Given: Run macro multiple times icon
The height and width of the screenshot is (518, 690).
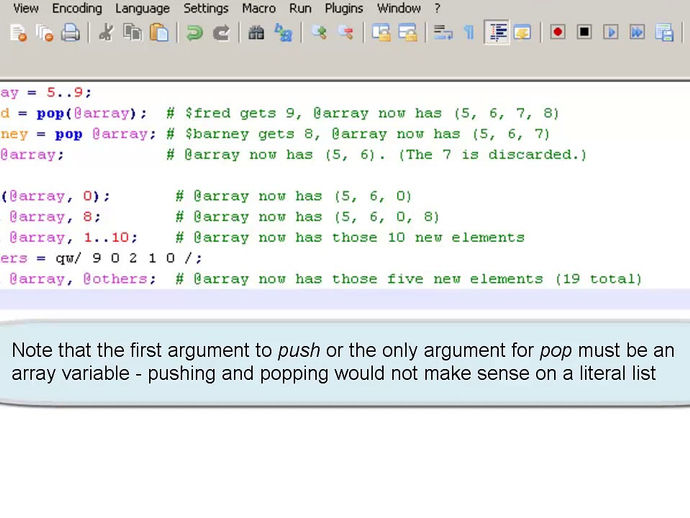Looking at the screenshot, I should 637,32.
